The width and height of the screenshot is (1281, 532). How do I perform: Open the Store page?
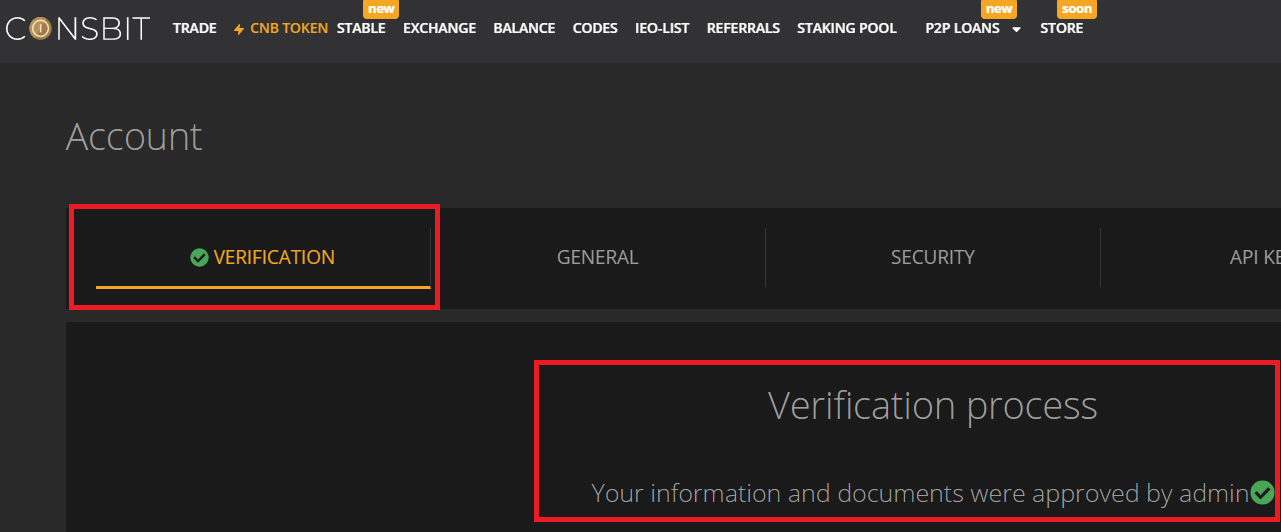pos(1062,28)
